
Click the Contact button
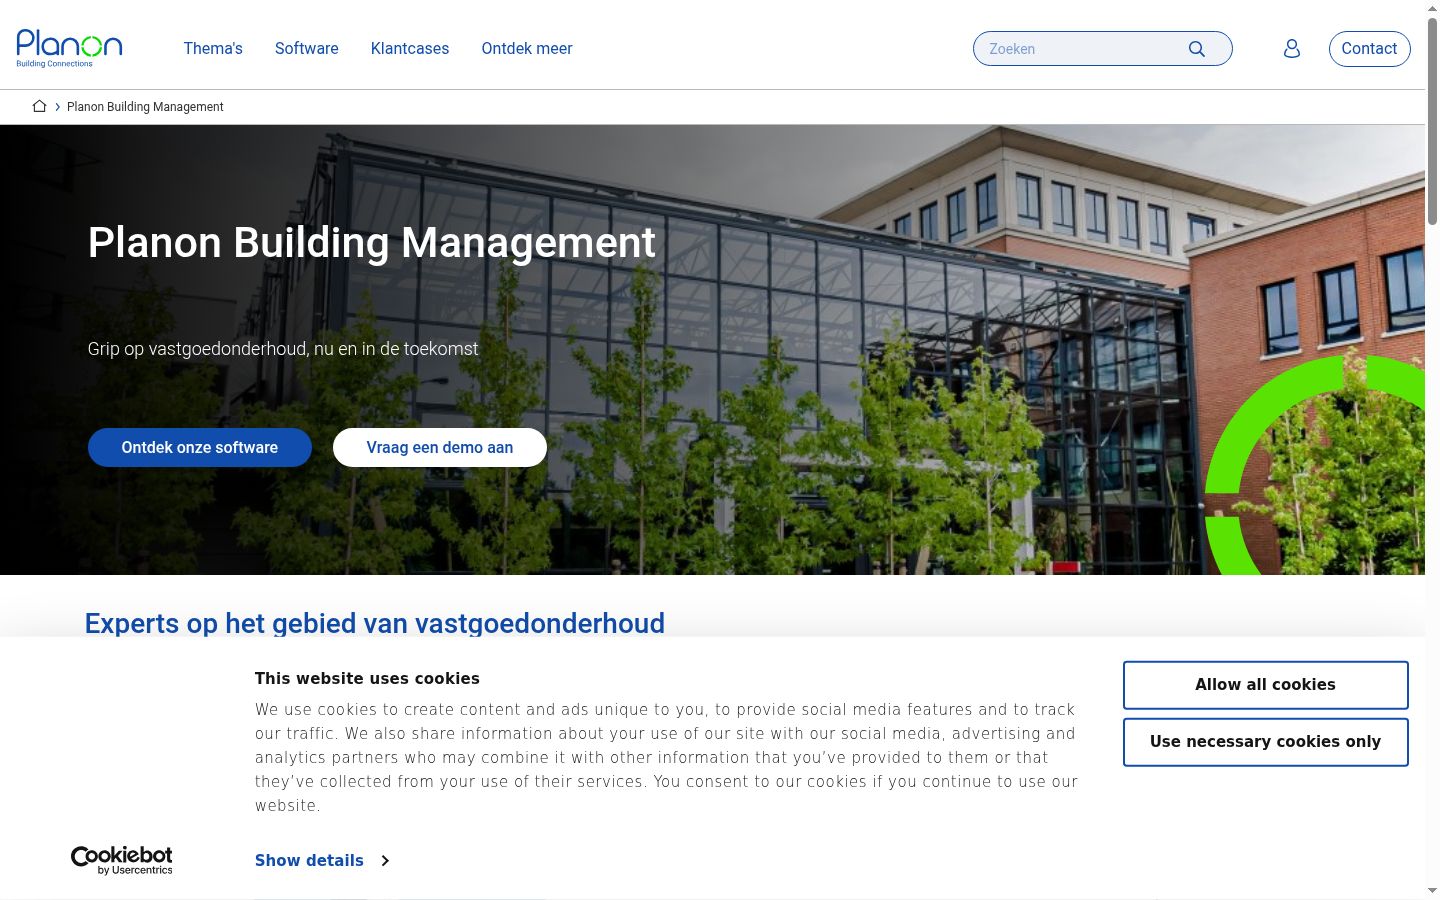tap(1370, 49)
